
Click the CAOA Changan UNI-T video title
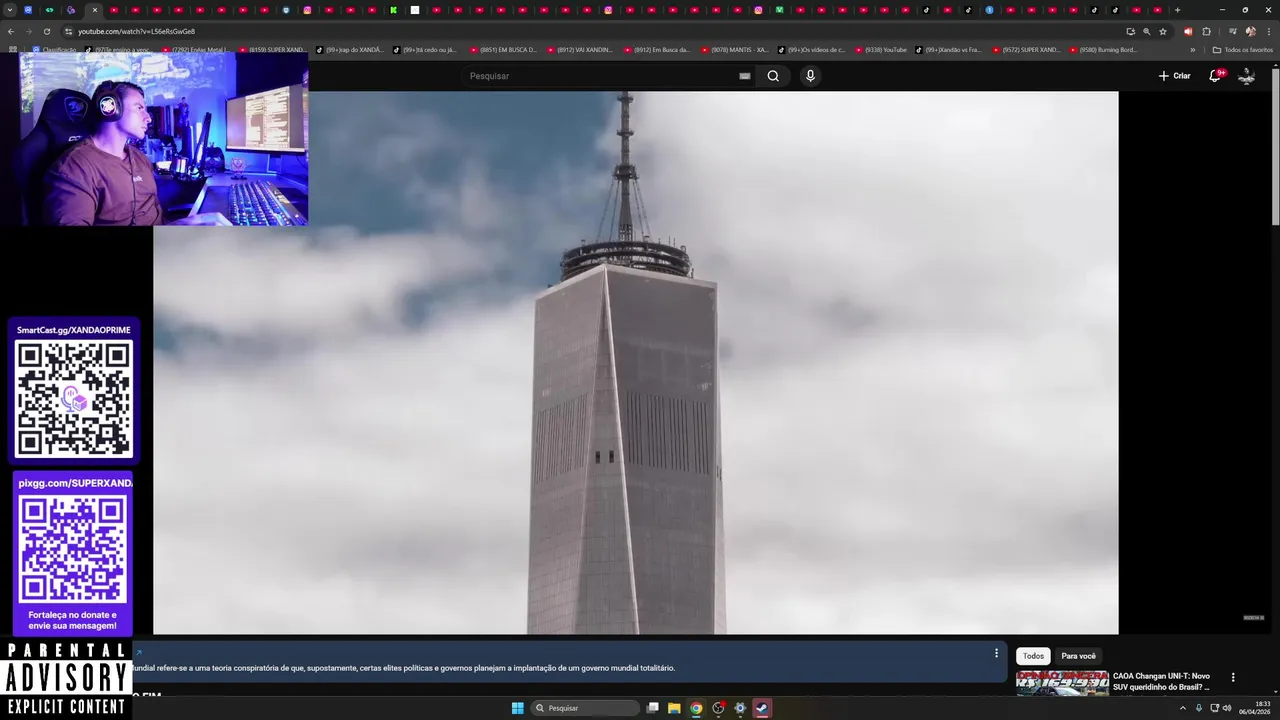(x=1161, y=682)
